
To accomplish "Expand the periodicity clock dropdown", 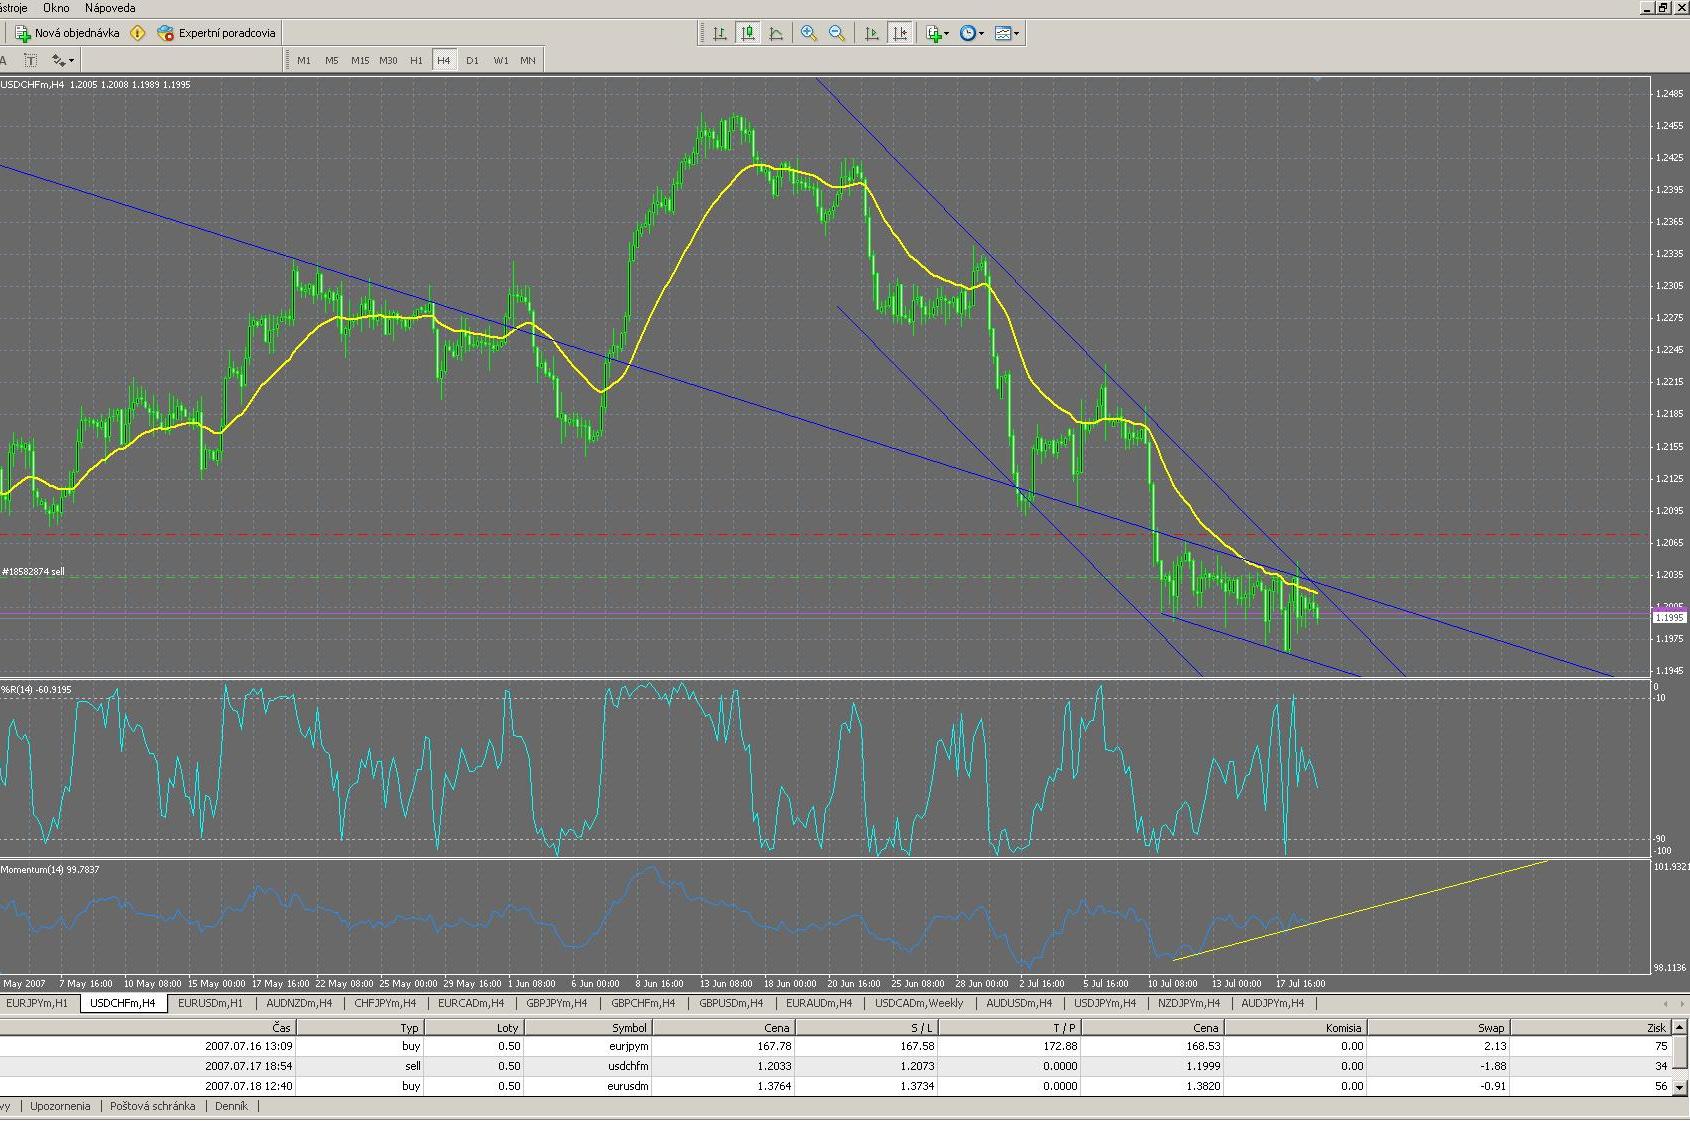I will (972, 33).
